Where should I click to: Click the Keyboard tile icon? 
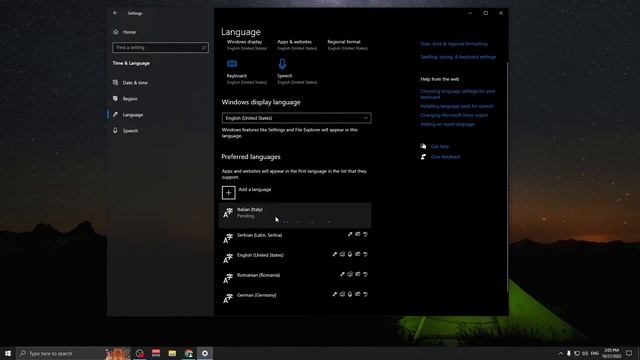coord(232,64)
